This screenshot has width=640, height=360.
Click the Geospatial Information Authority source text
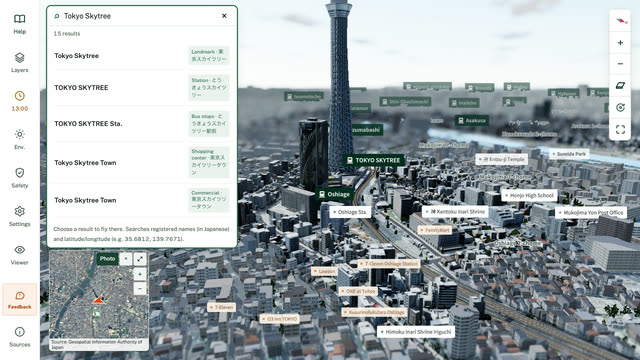click(x=97, y=344)
